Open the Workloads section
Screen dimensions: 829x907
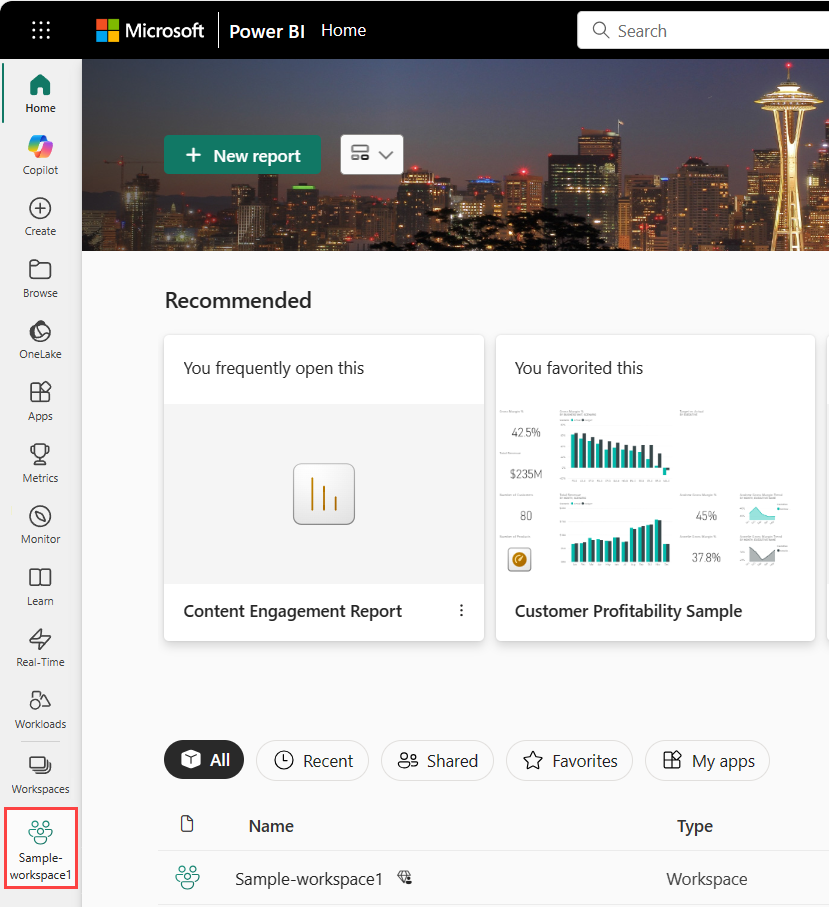click(40, 708)
